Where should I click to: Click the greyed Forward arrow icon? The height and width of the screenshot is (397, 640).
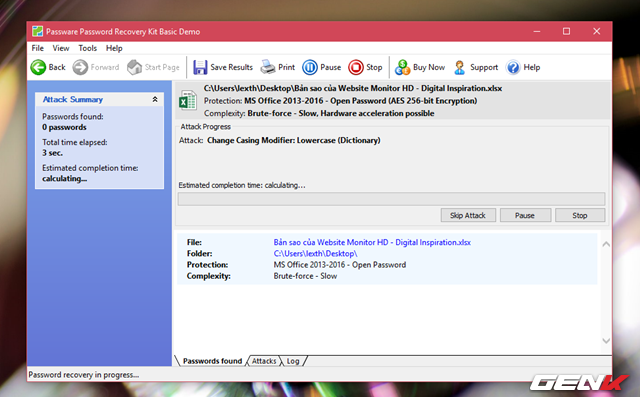[80, 67]
